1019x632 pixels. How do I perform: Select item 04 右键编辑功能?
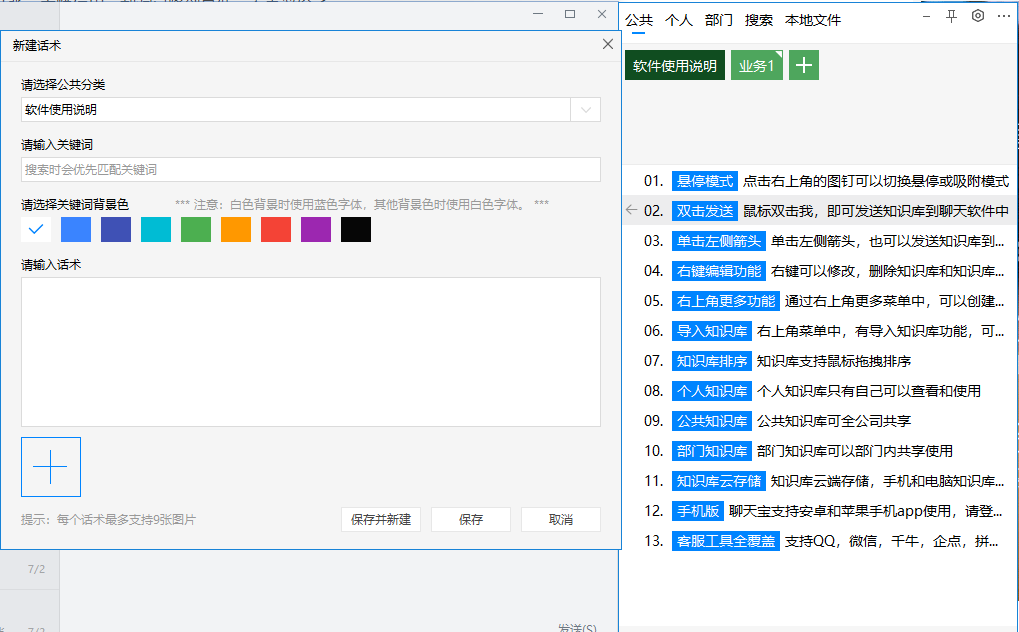[819, 270]
